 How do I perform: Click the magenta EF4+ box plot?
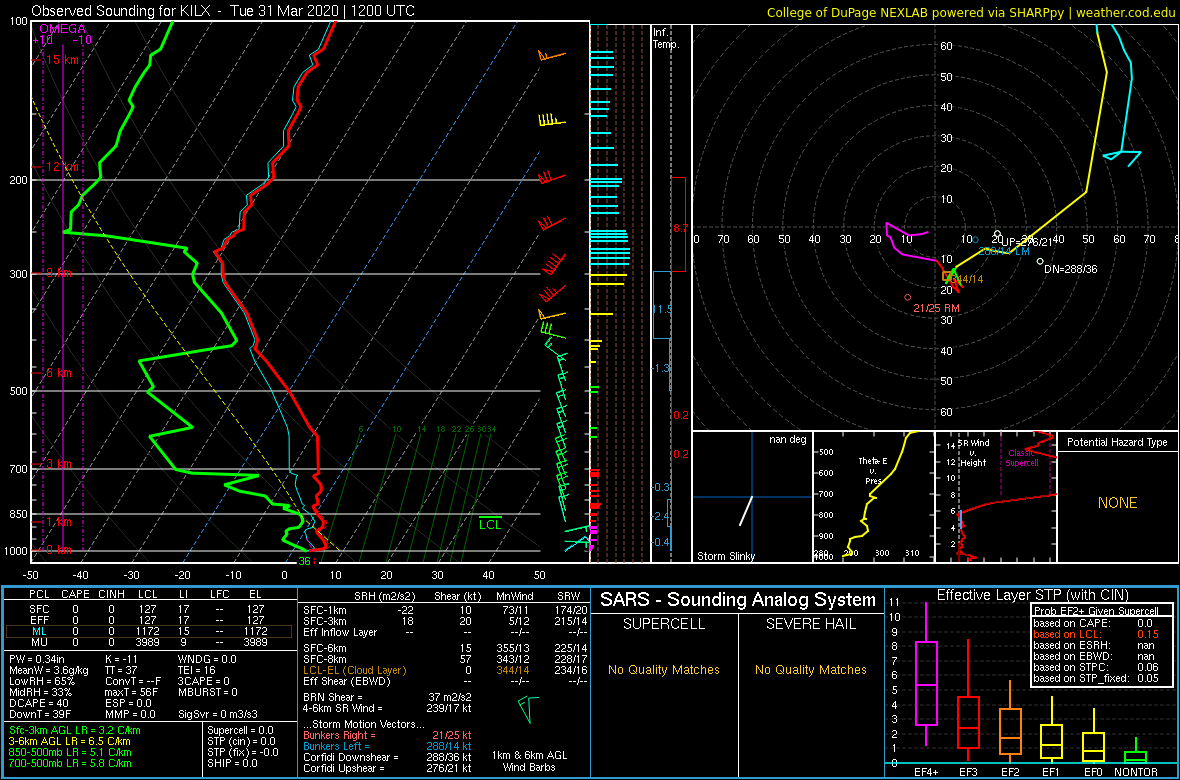click(925, 674)
